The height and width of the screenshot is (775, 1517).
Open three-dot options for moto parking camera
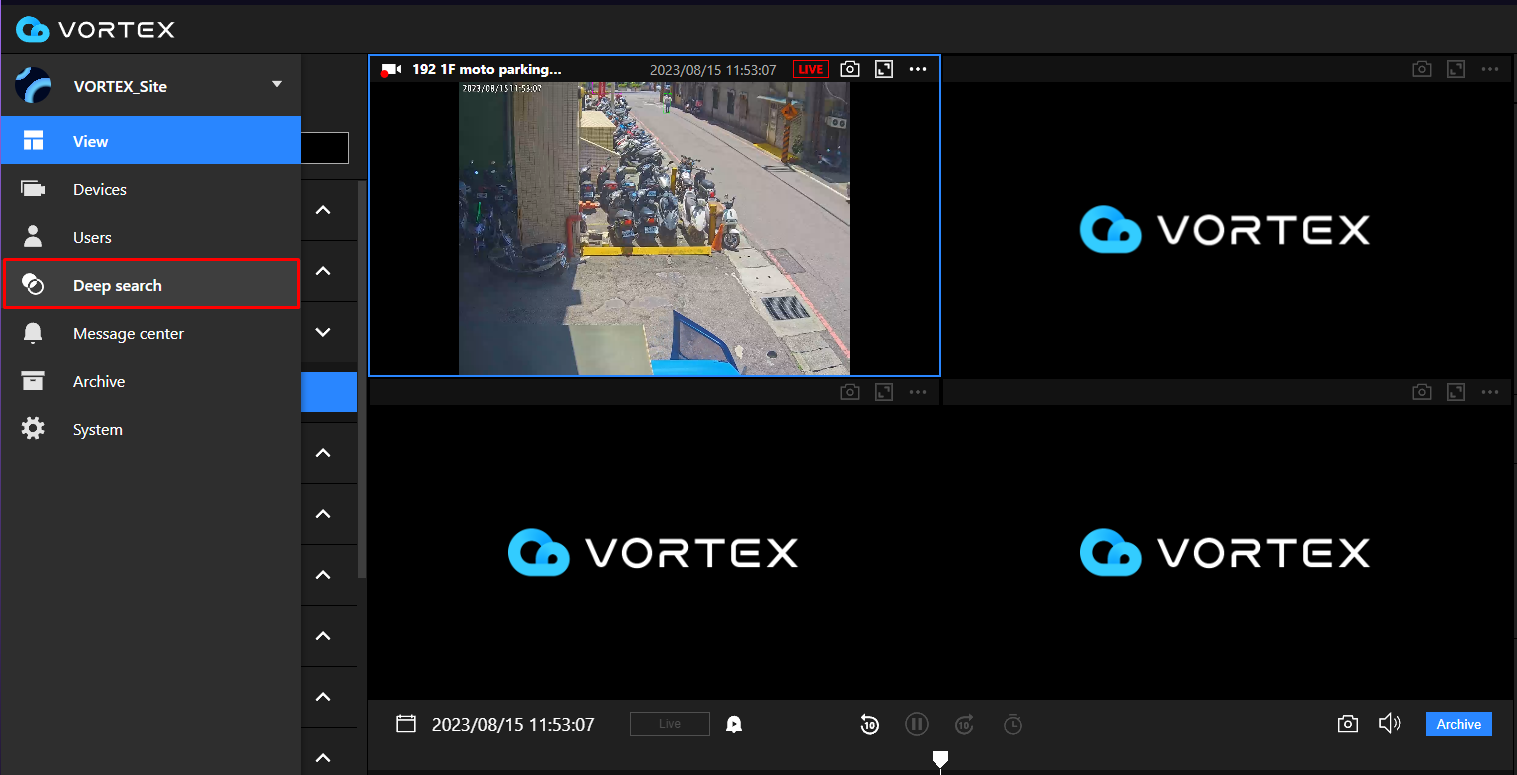(x=918, y=69)
